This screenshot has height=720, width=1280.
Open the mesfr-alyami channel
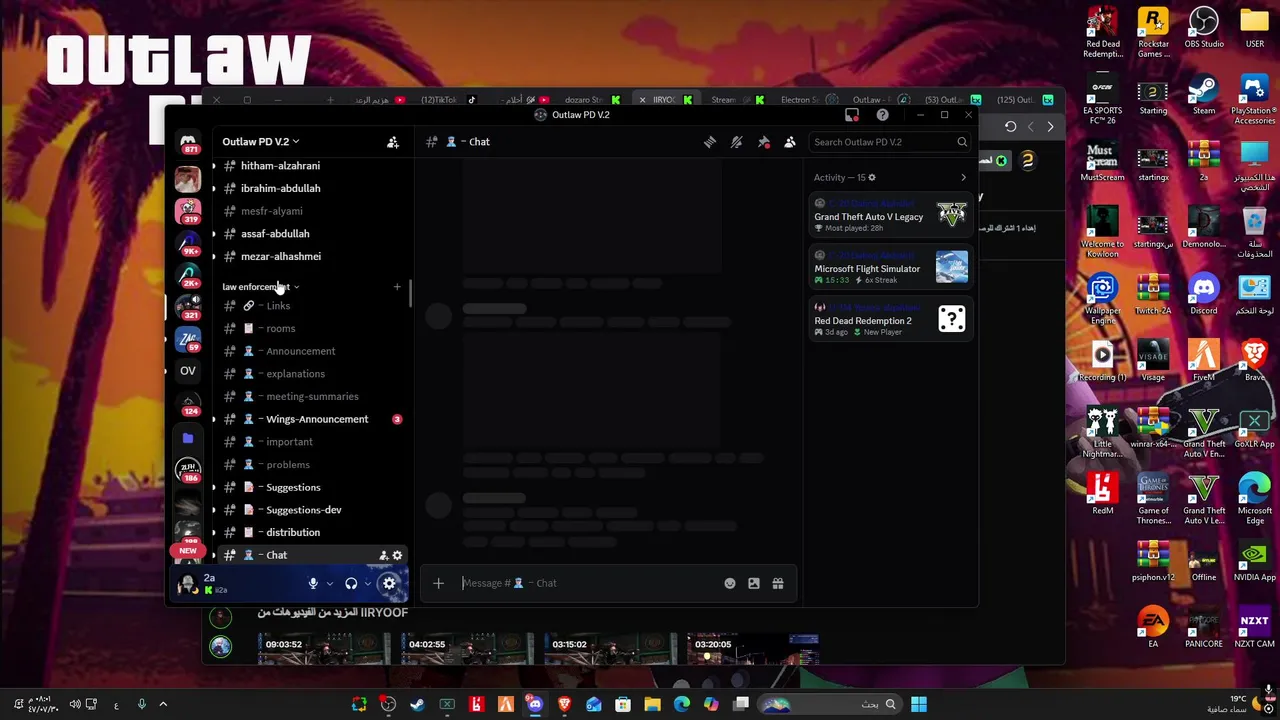pos(310,211)
